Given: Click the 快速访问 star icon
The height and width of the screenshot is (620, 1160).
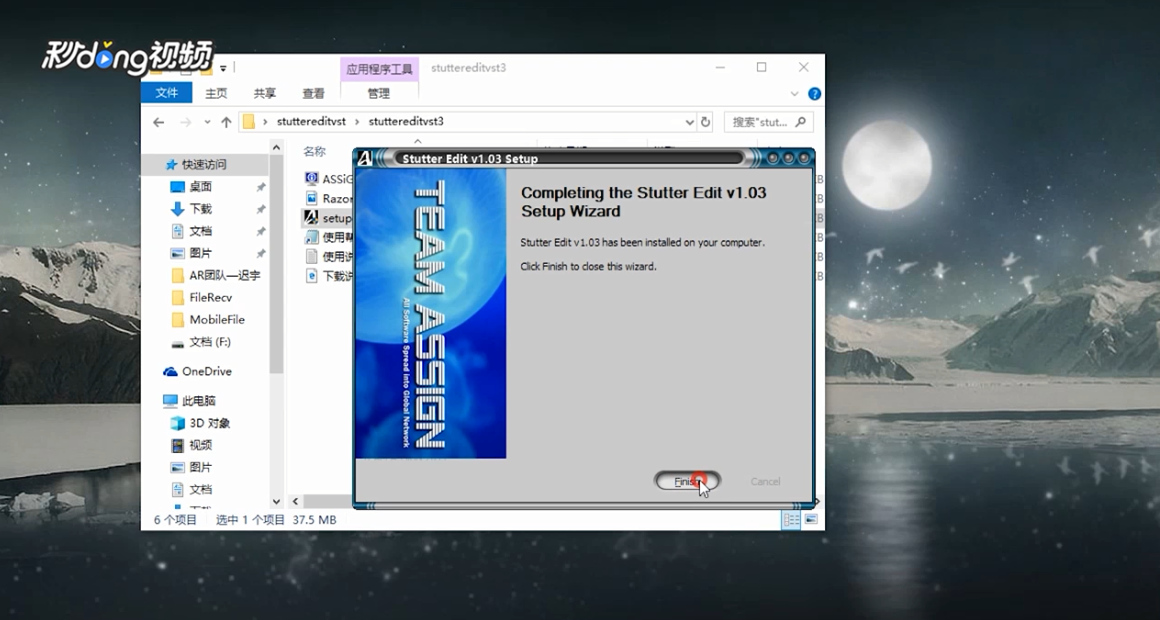Looking at the screenshot, I should point(171,164).
